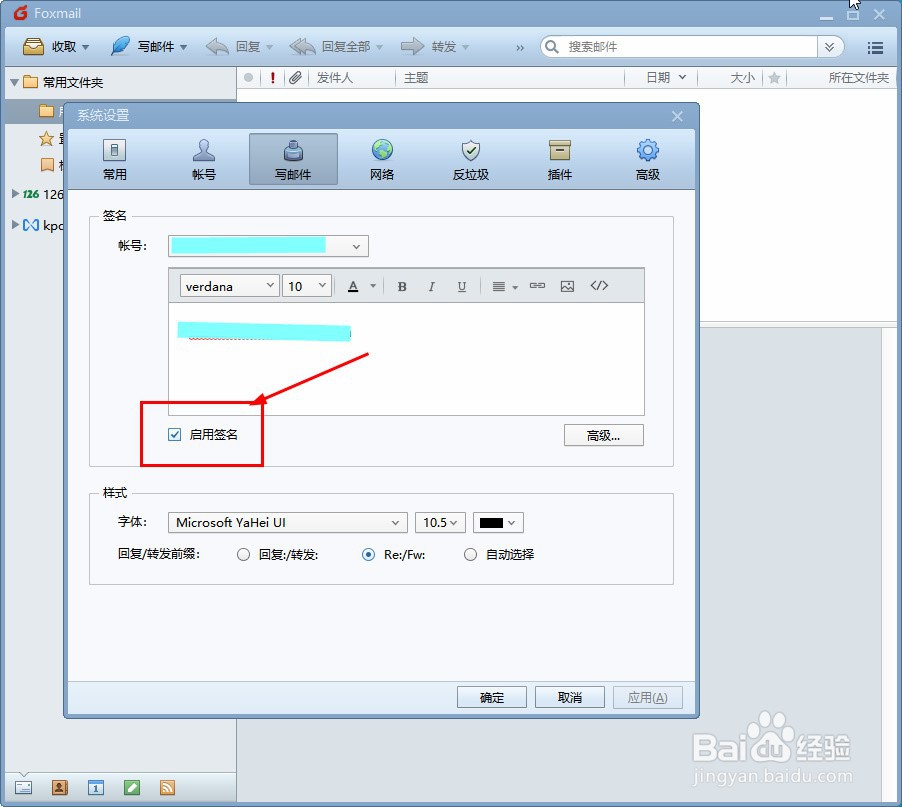Screen dimensions: 902x807
Task: Insert a hyperlink in the signature editor
Action: (536, 285)
